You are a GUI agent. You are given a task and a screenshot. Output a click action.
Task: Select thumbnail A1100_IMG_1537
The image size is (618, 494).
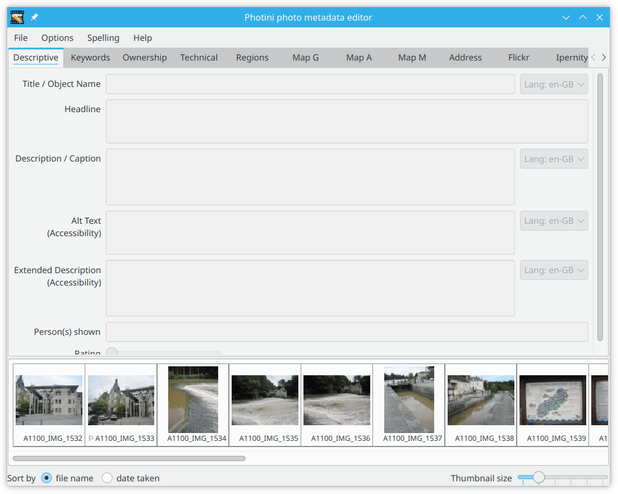[x=409, y=405]
